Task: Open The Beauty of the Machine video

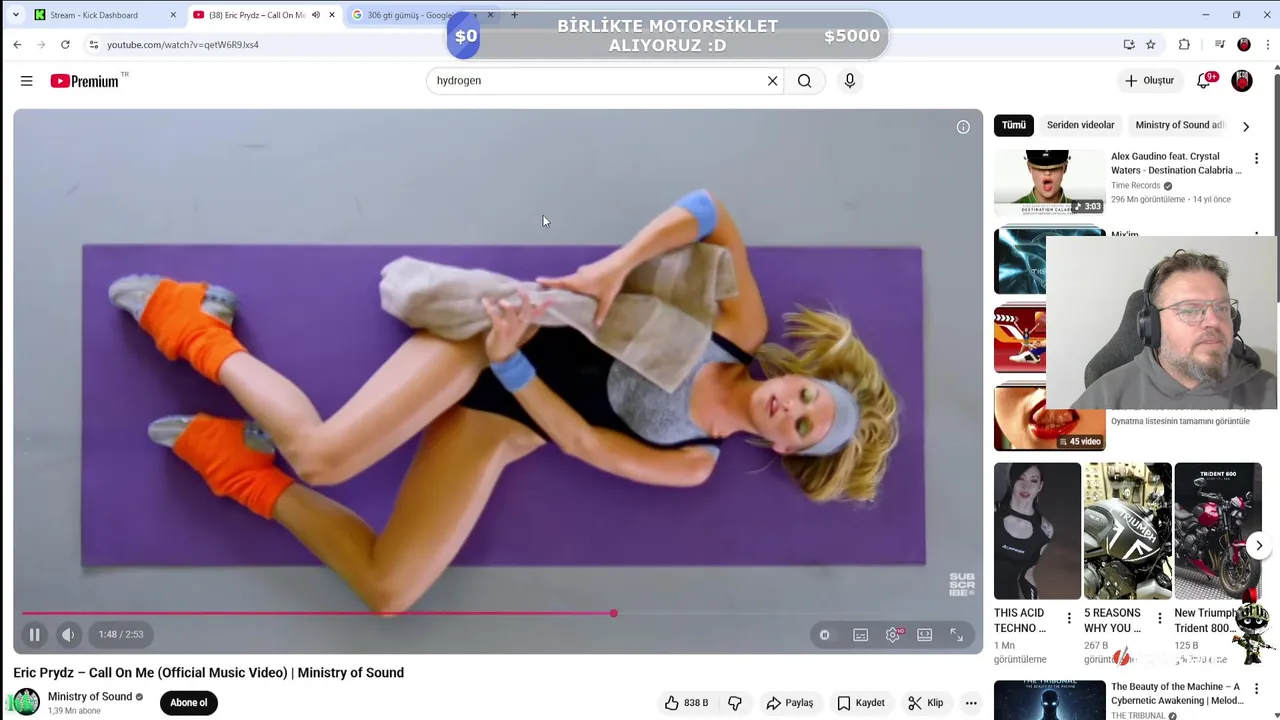Action: coord(1050,700)
